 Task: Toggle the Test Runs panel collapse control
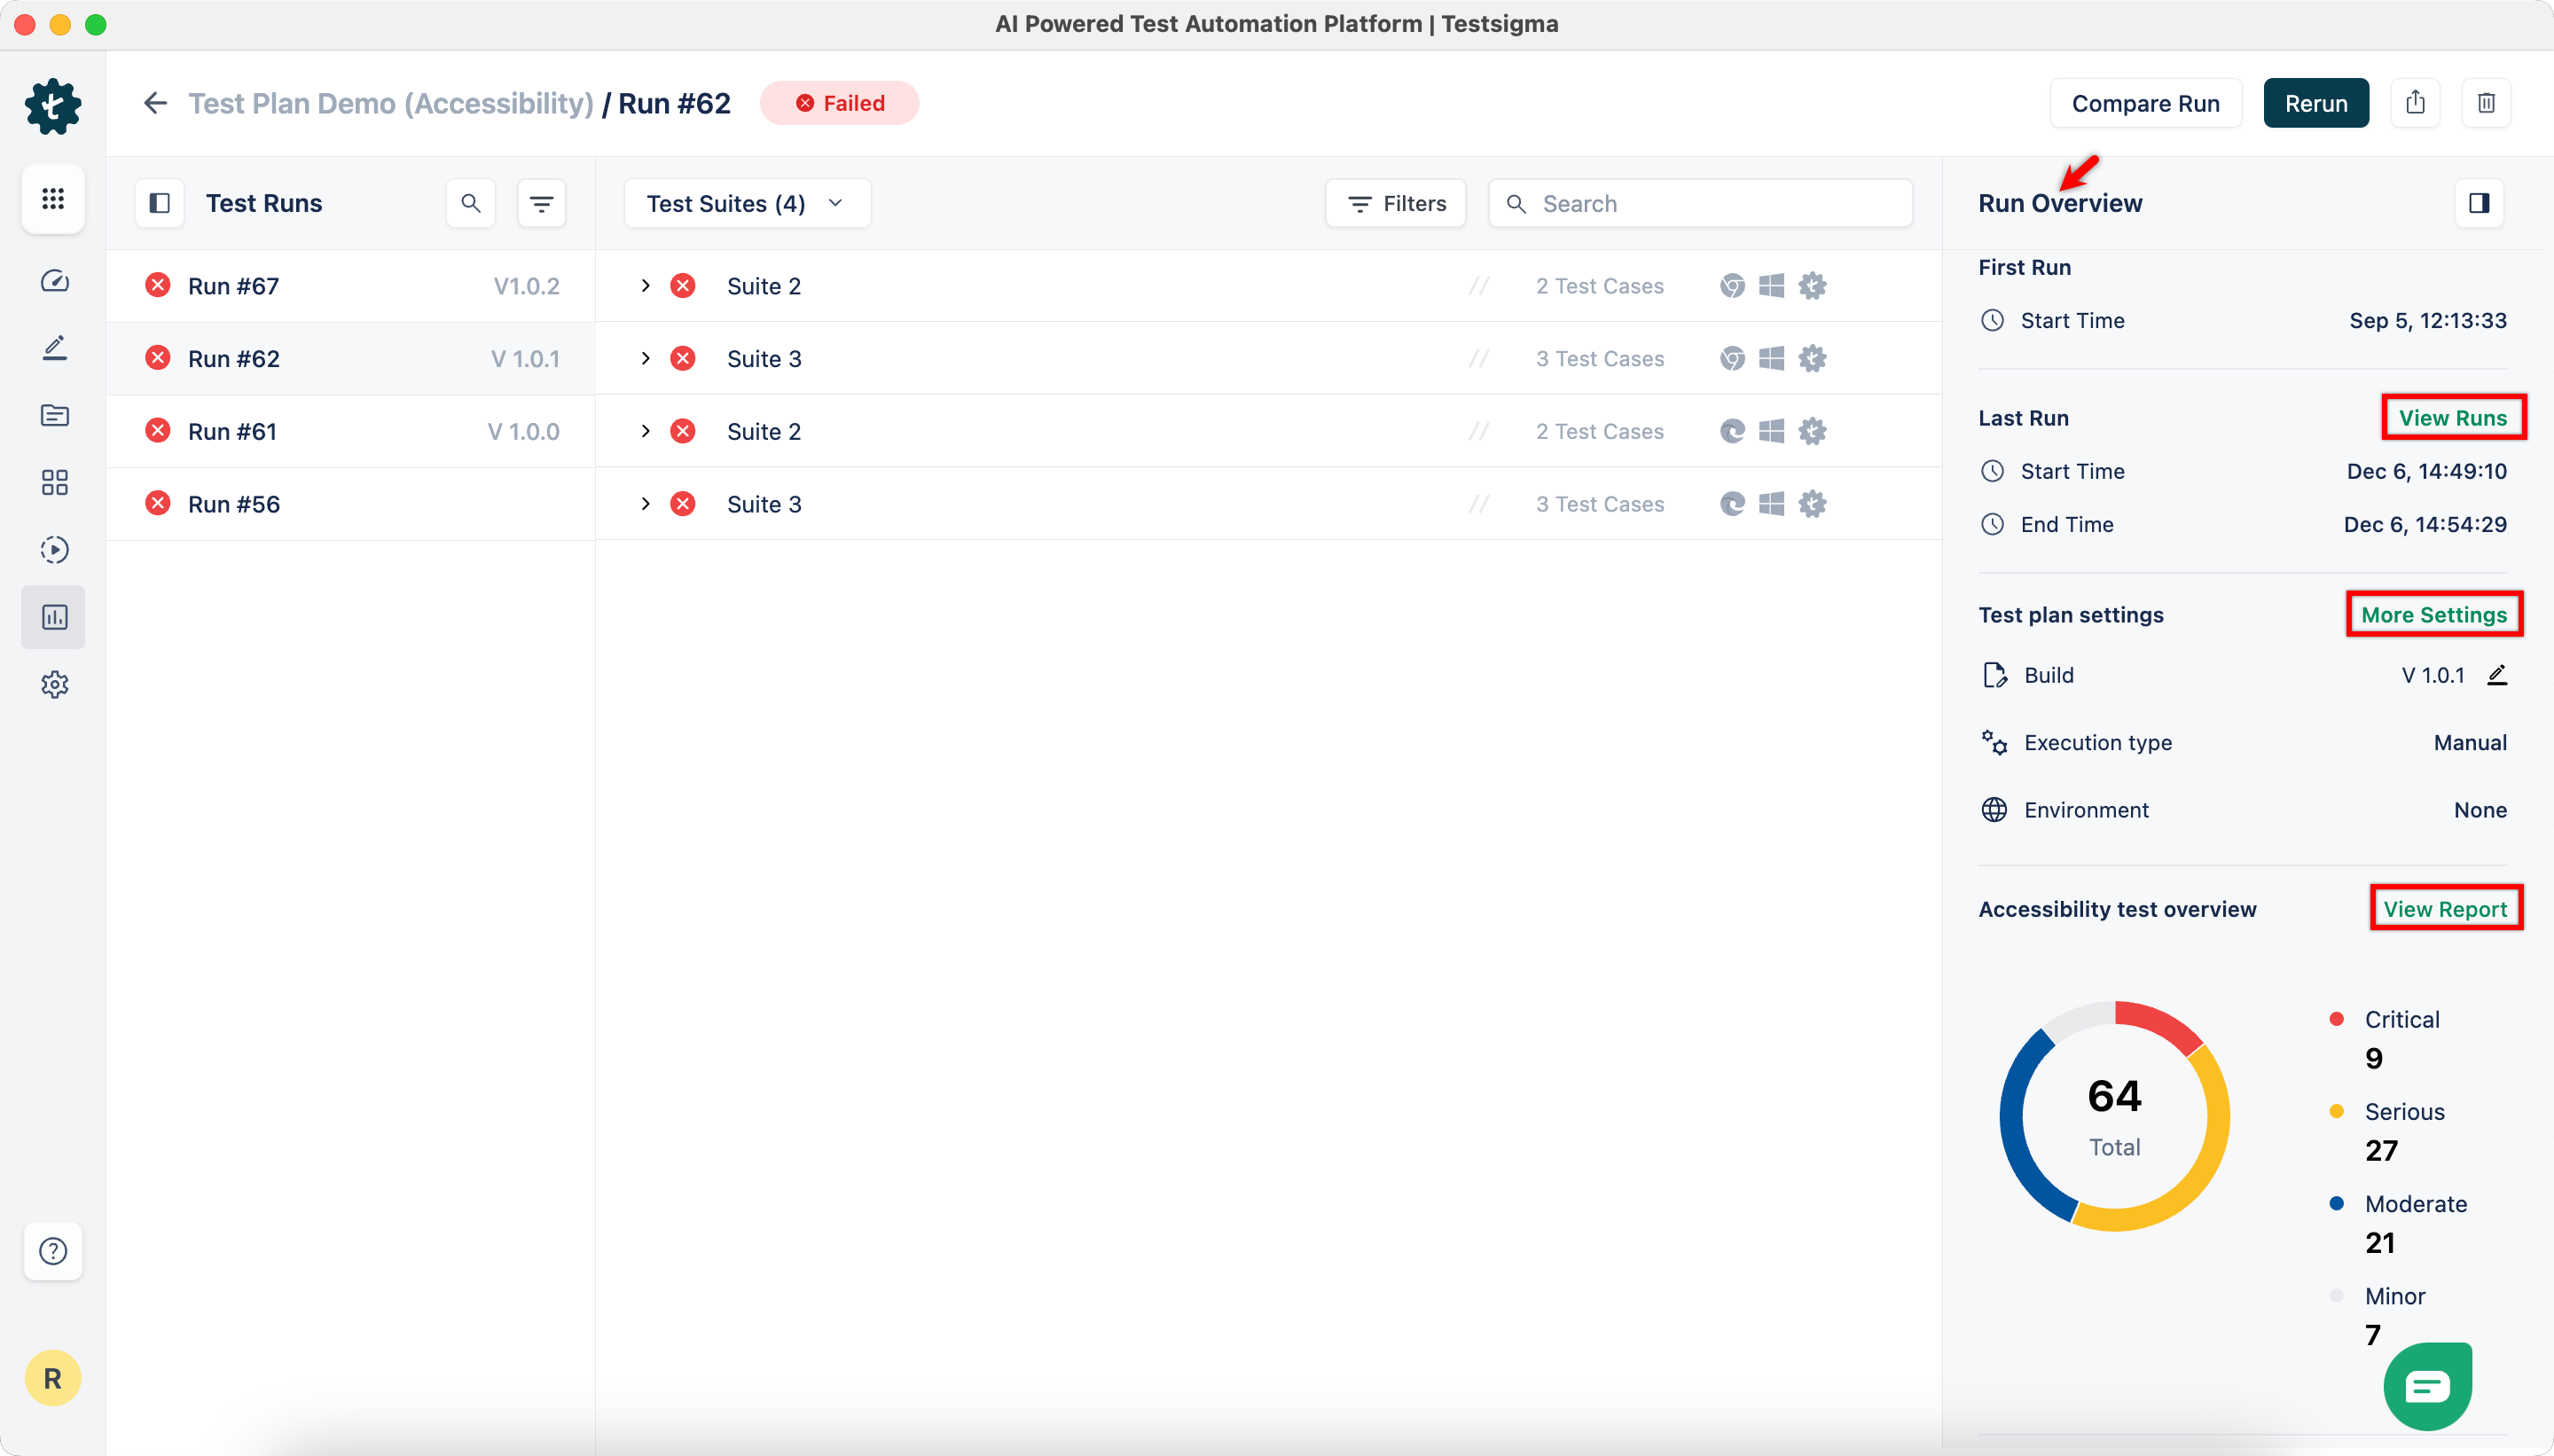pyautogui.click(x=159, y=202)
